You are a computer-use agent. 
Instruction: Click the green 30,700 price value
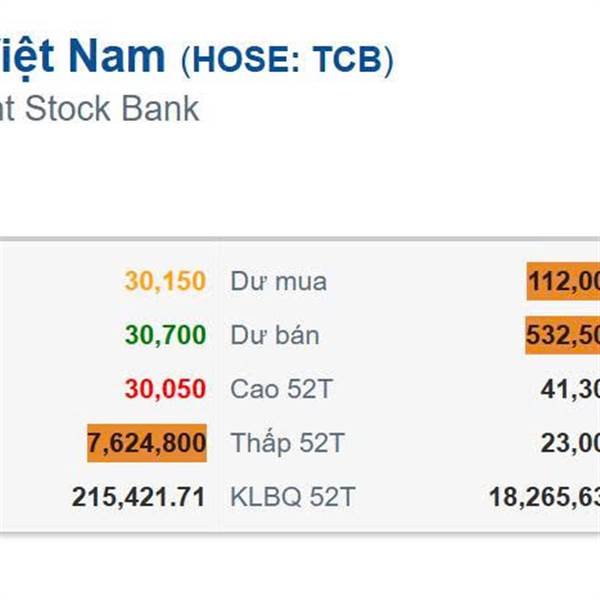click(x=165, y=335)
